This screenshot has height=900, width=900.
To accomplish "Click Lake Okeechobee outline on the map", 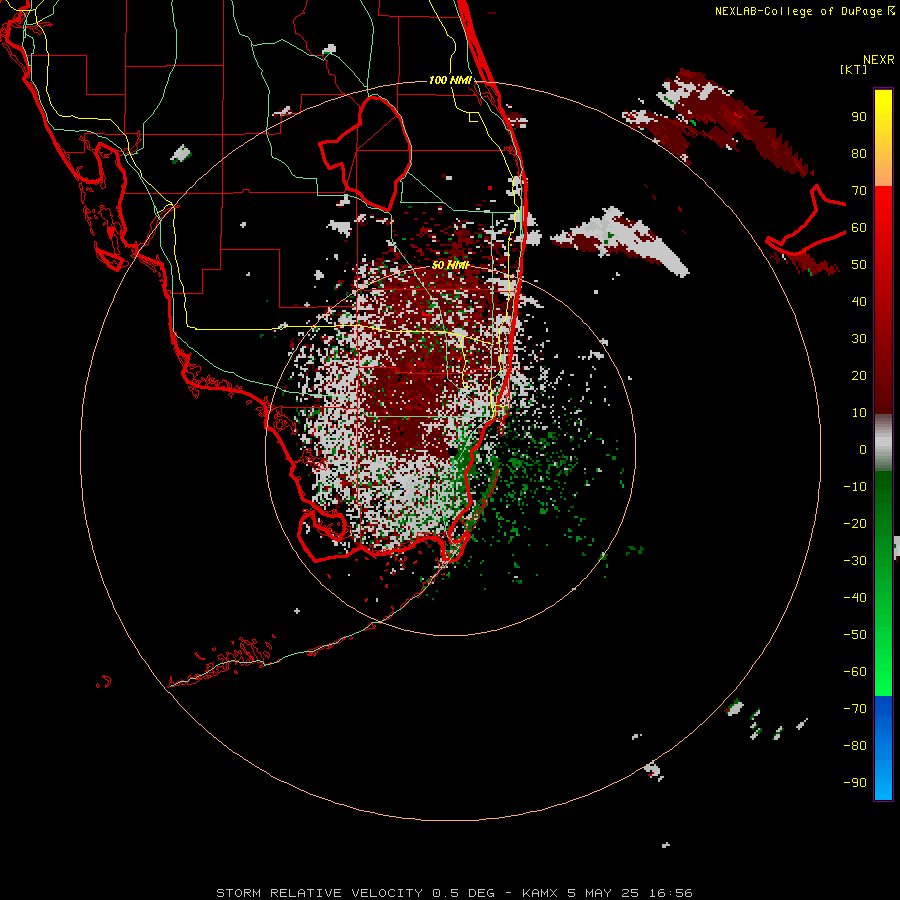I will pos(365,153).
